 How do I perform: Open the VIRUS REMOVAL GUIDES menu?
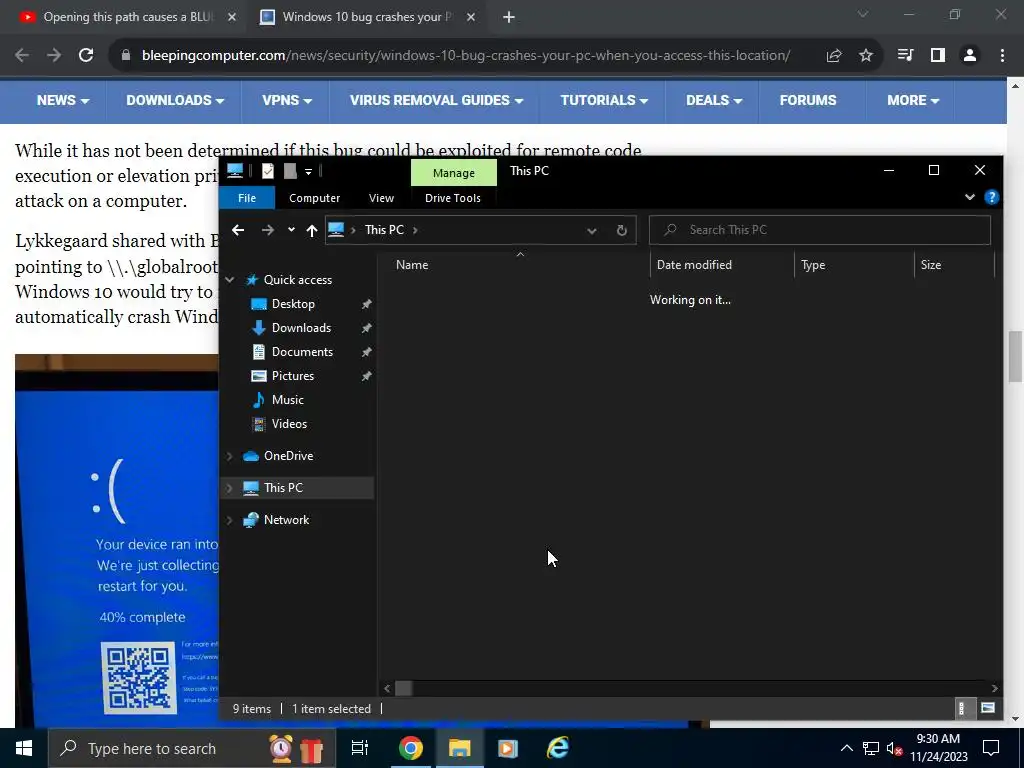click(436, 101)
